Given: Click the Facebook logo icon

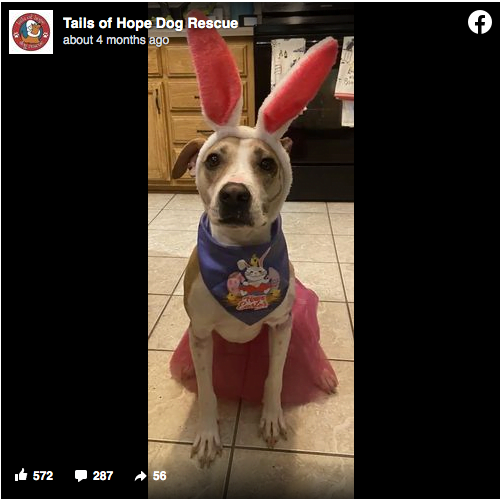Looking at the screenshot, I should click(480, 22).
